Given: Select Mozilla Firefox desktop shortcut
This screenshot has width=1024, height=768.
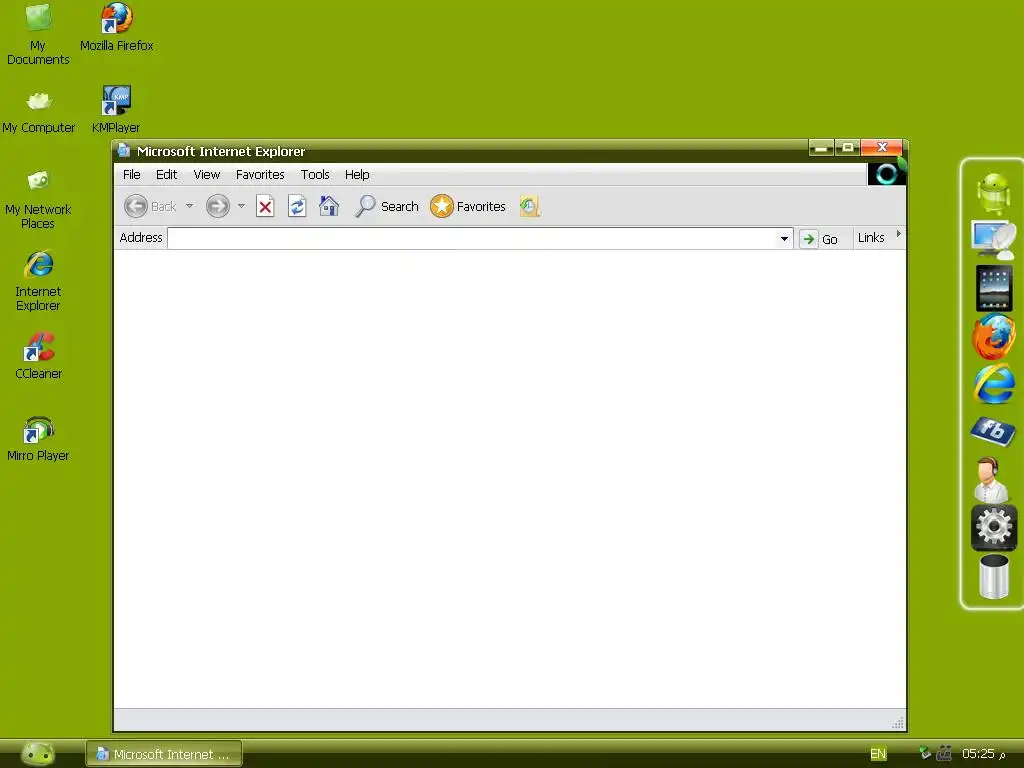Looking at the screenshot, I should click(x=116, y=27).
